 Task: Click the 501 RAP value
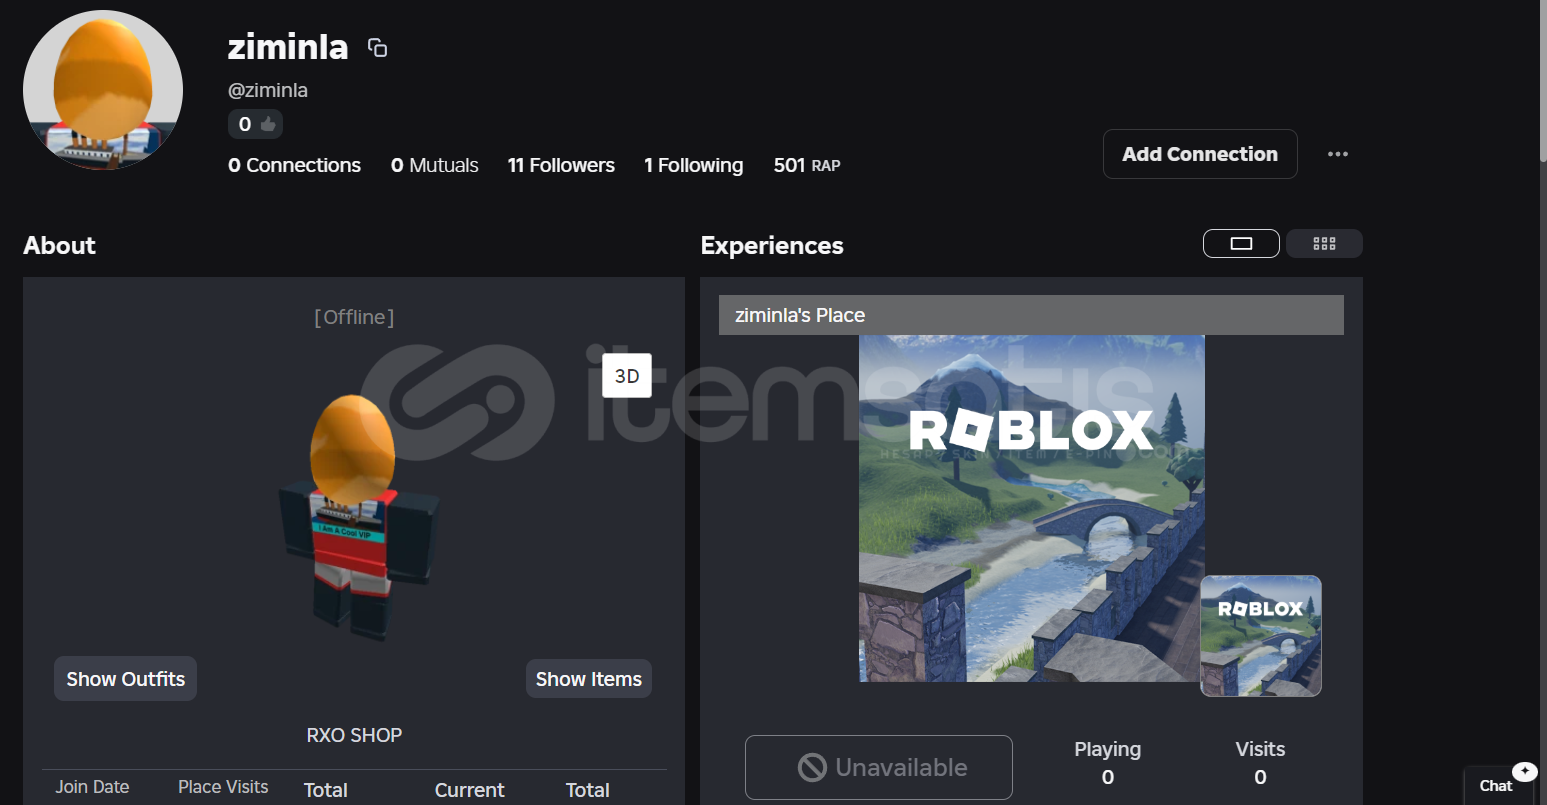point(807,165)
